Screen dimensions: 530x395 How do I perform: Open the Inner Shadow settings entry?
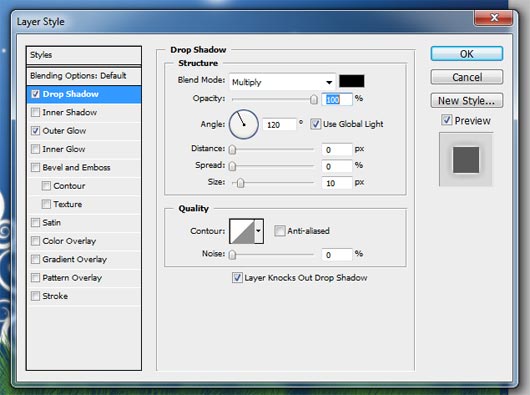(x=70, y=112)
